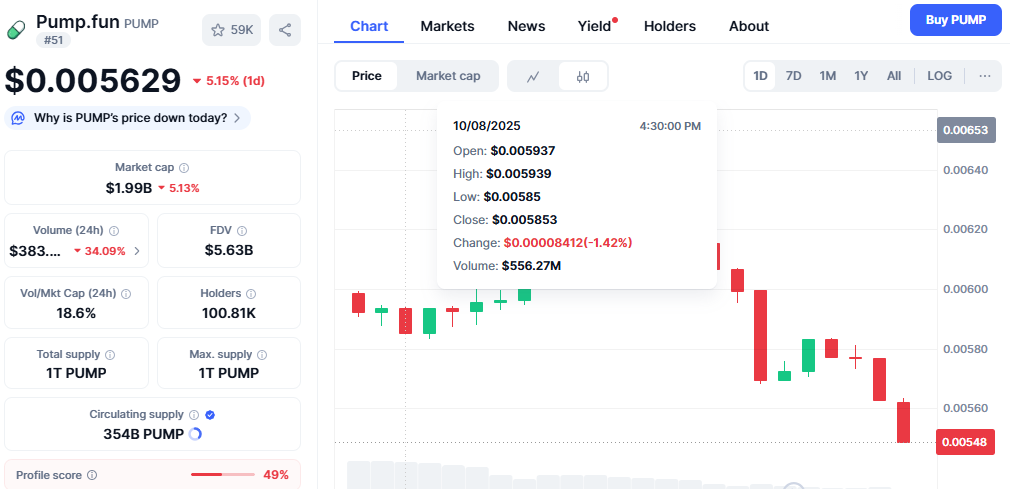
Task: Toggle chart to Market cap view
Action: pyautogui.click(x=448, y=76)
